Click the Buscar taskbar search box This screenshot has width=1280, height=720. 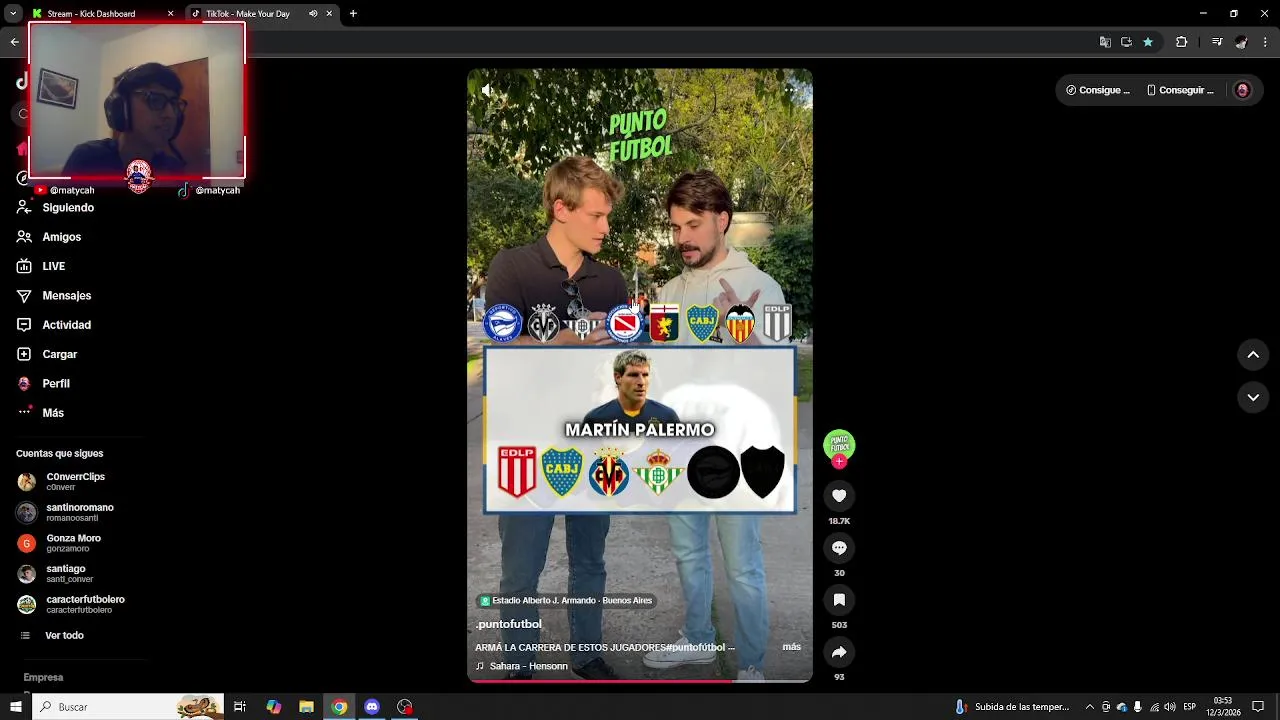(129, 707)
